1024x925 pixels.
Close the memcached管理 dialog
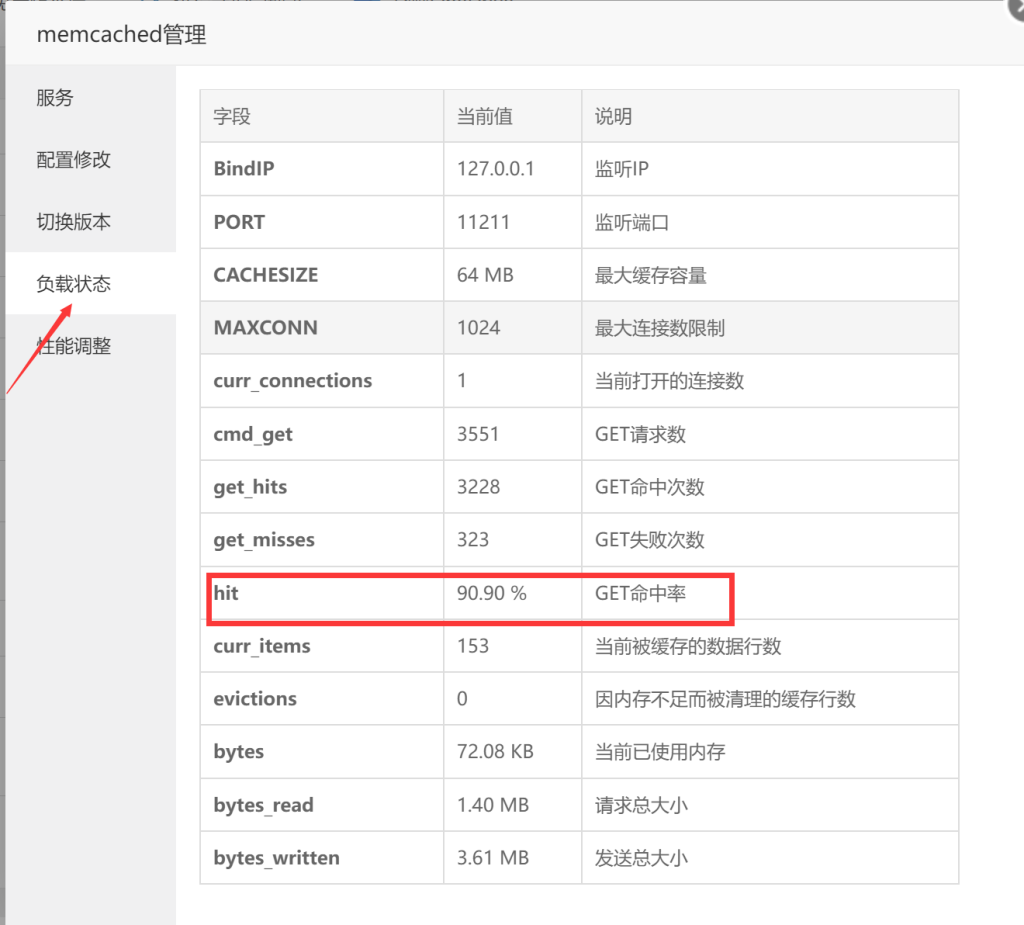(x=1016, y=9)
